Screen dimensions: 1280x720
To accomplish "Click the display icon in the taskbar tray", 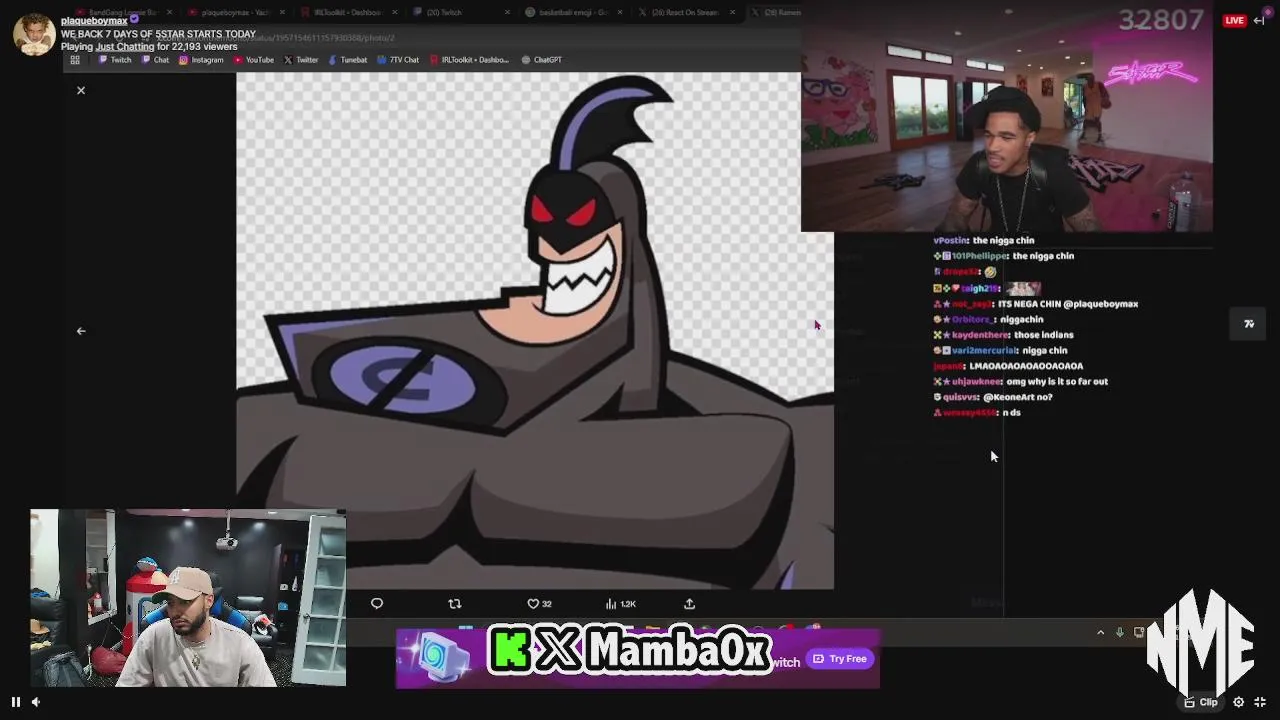I will coord(1138,632).
